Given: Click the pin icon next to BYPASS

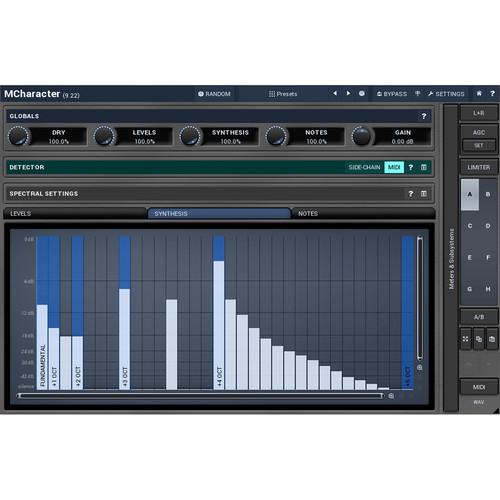Looking at the screenshot, I should [x=417, y=94].
